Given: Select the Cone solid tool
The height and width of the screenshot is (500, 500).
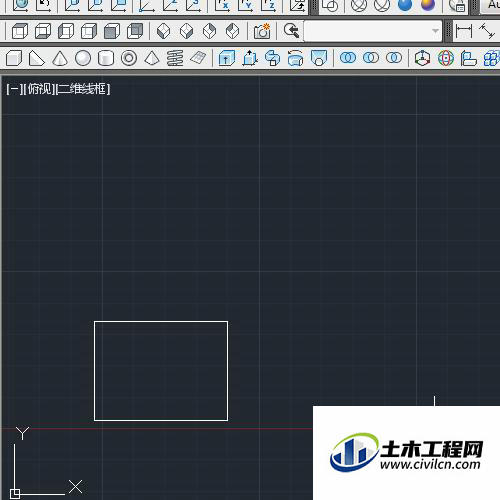Looking at the screenshot, I should [60, 58].
